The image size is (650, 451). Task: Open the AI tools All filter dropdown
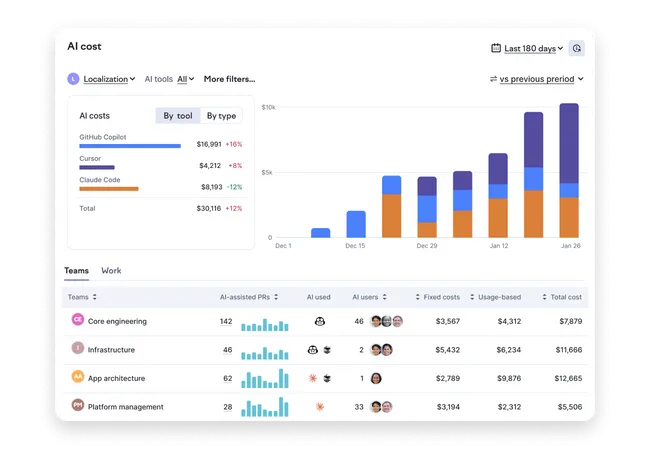[186, 79]
